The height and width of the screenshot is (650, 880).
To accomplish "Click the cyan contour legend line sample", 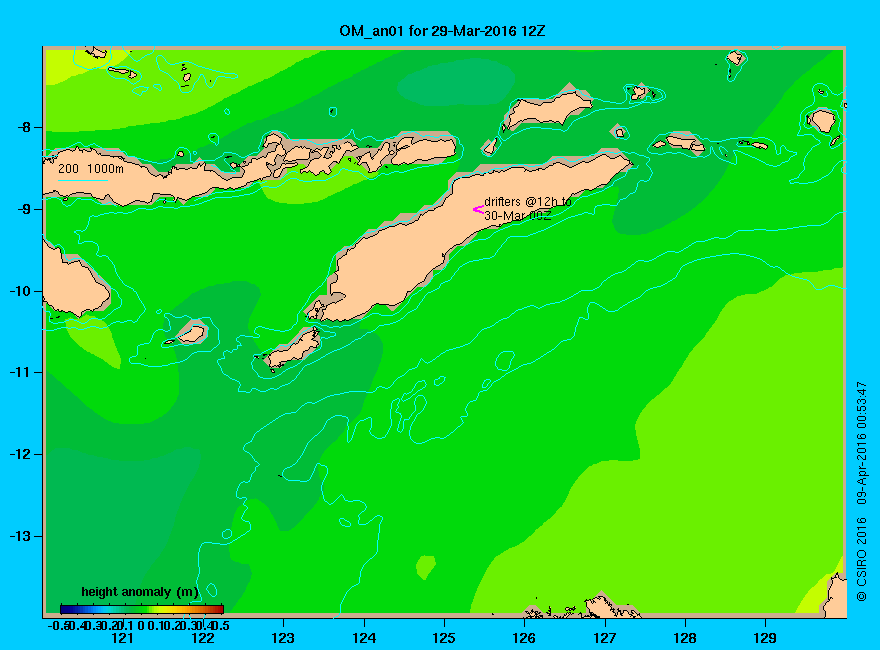I will (x=82, y=180).
